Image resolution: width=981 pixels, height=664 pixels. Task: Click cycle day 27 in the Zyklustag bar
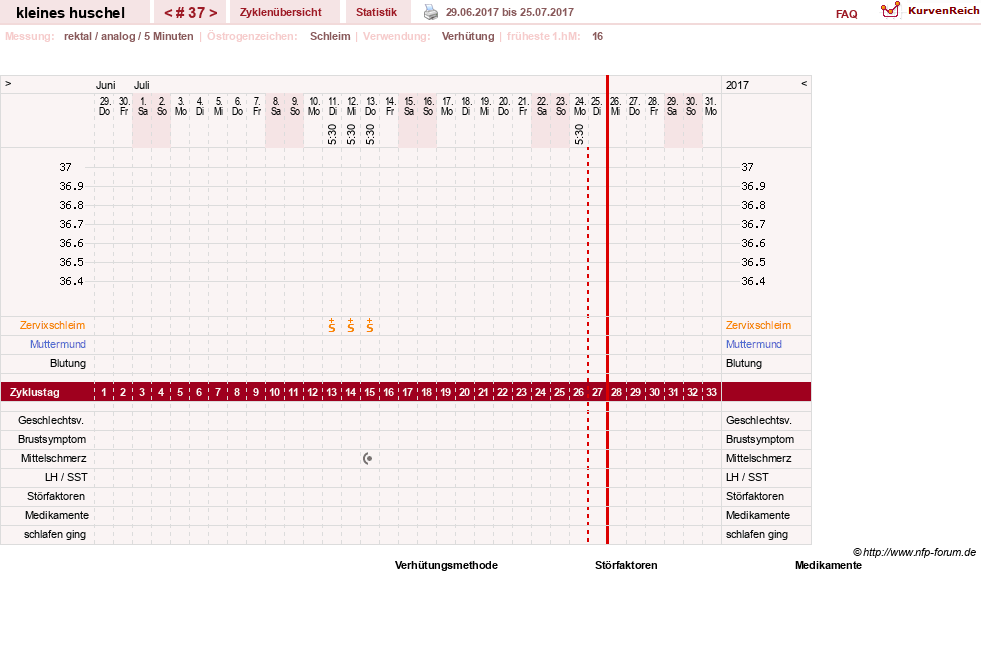click(597, 392)
